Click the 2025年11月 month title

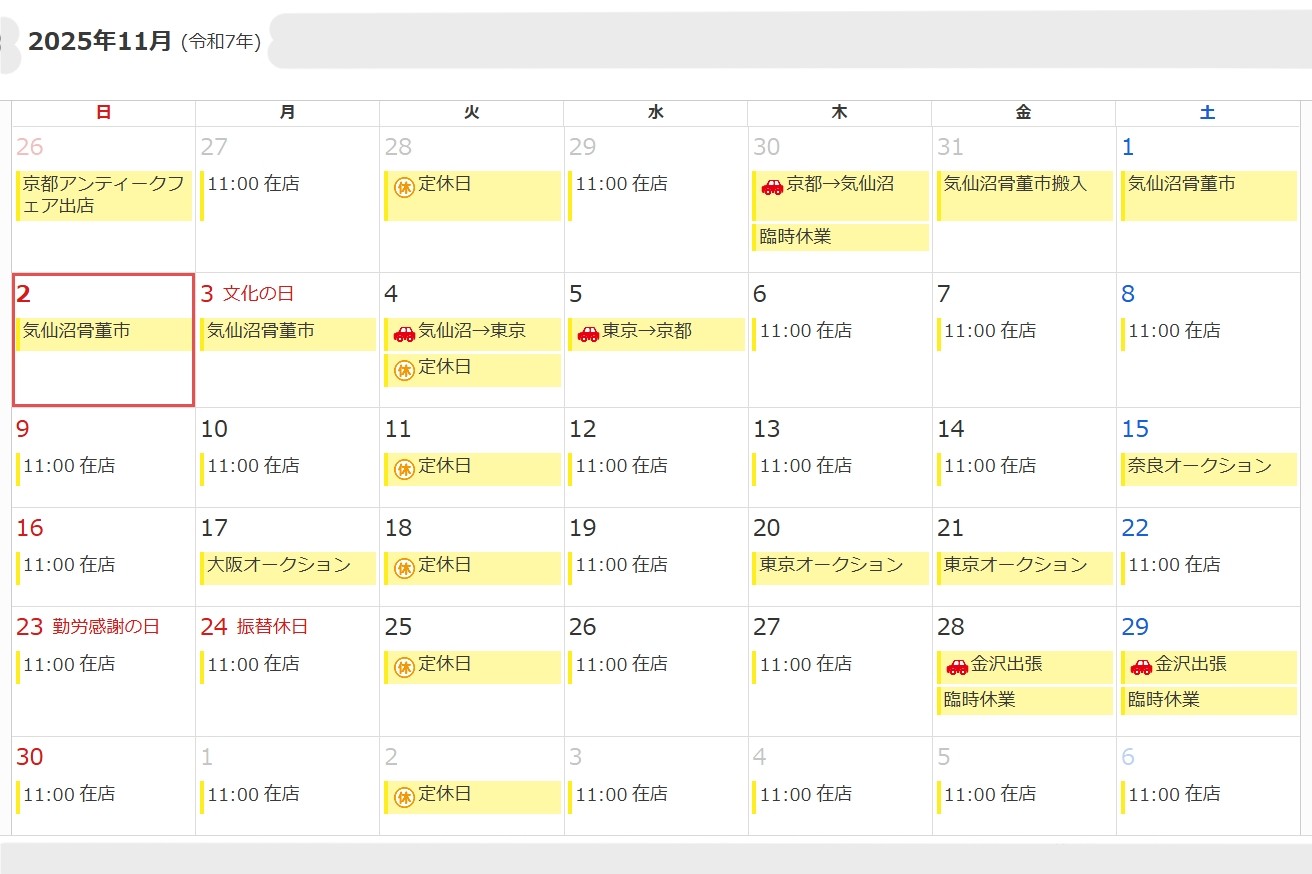100,42
